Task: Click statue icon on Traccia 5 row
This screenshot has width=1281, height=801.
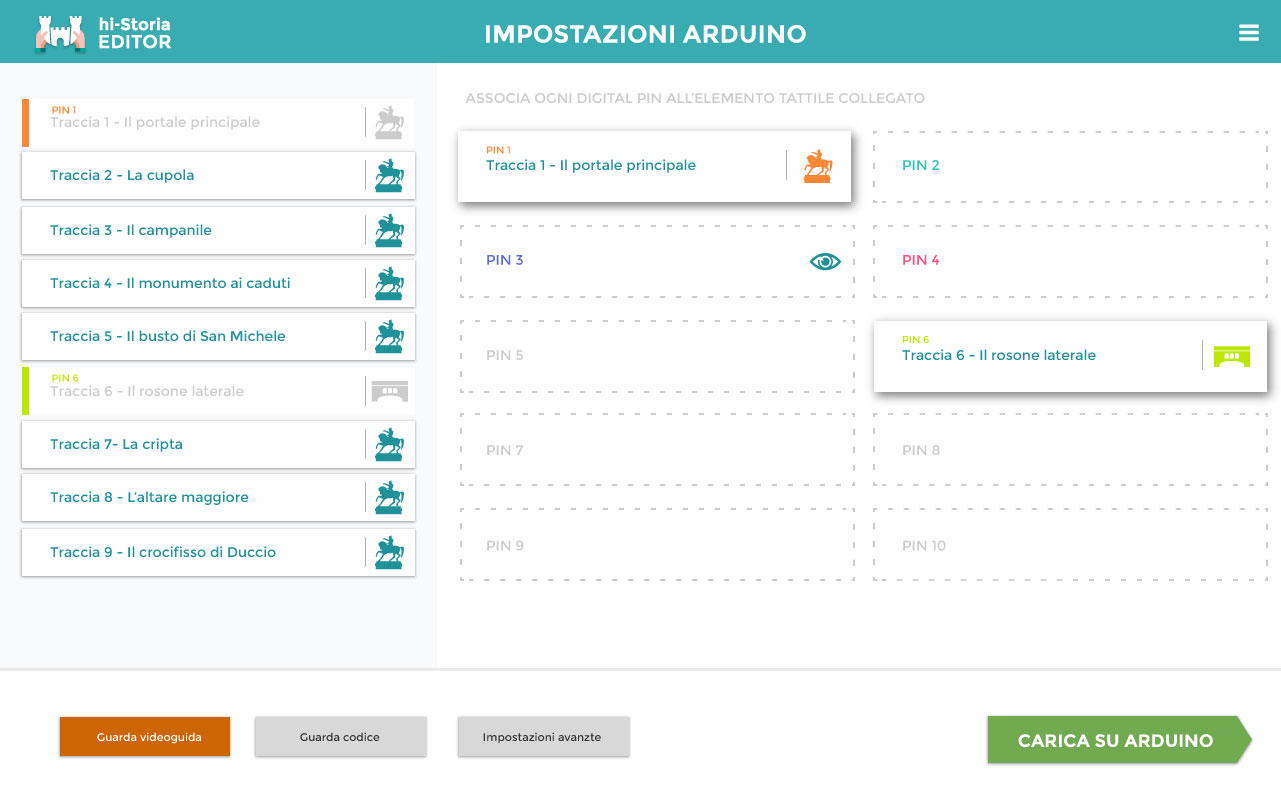Action: (x=389, y=336)
